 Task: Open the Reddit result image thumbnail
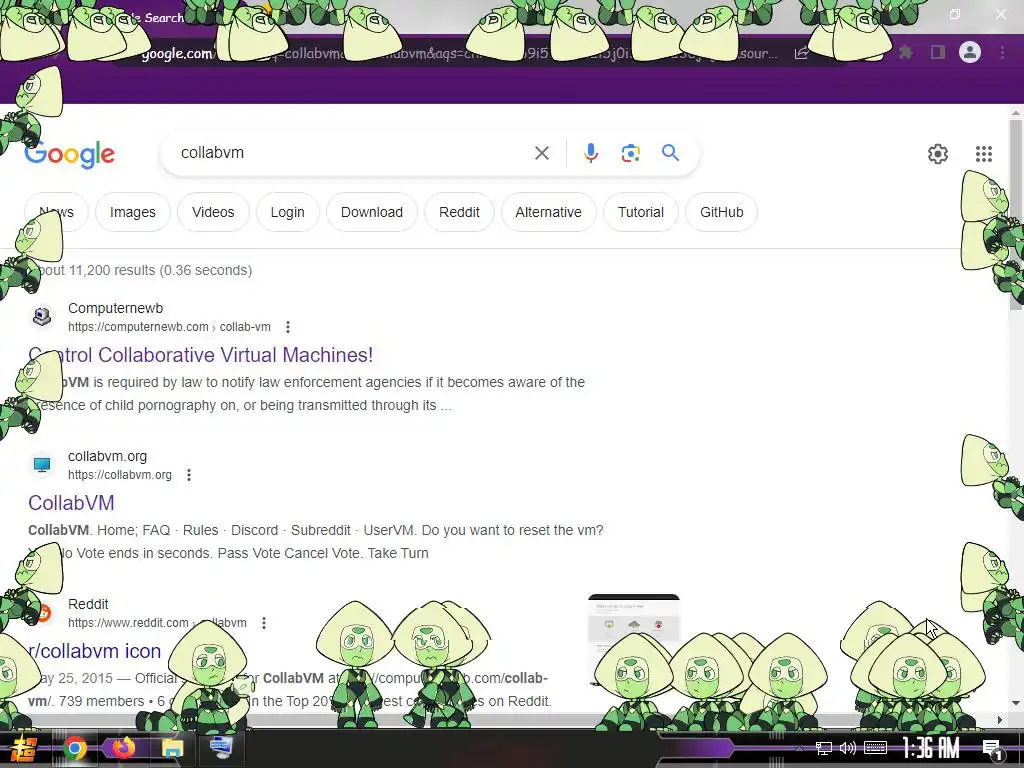click(x=633, y=640)
